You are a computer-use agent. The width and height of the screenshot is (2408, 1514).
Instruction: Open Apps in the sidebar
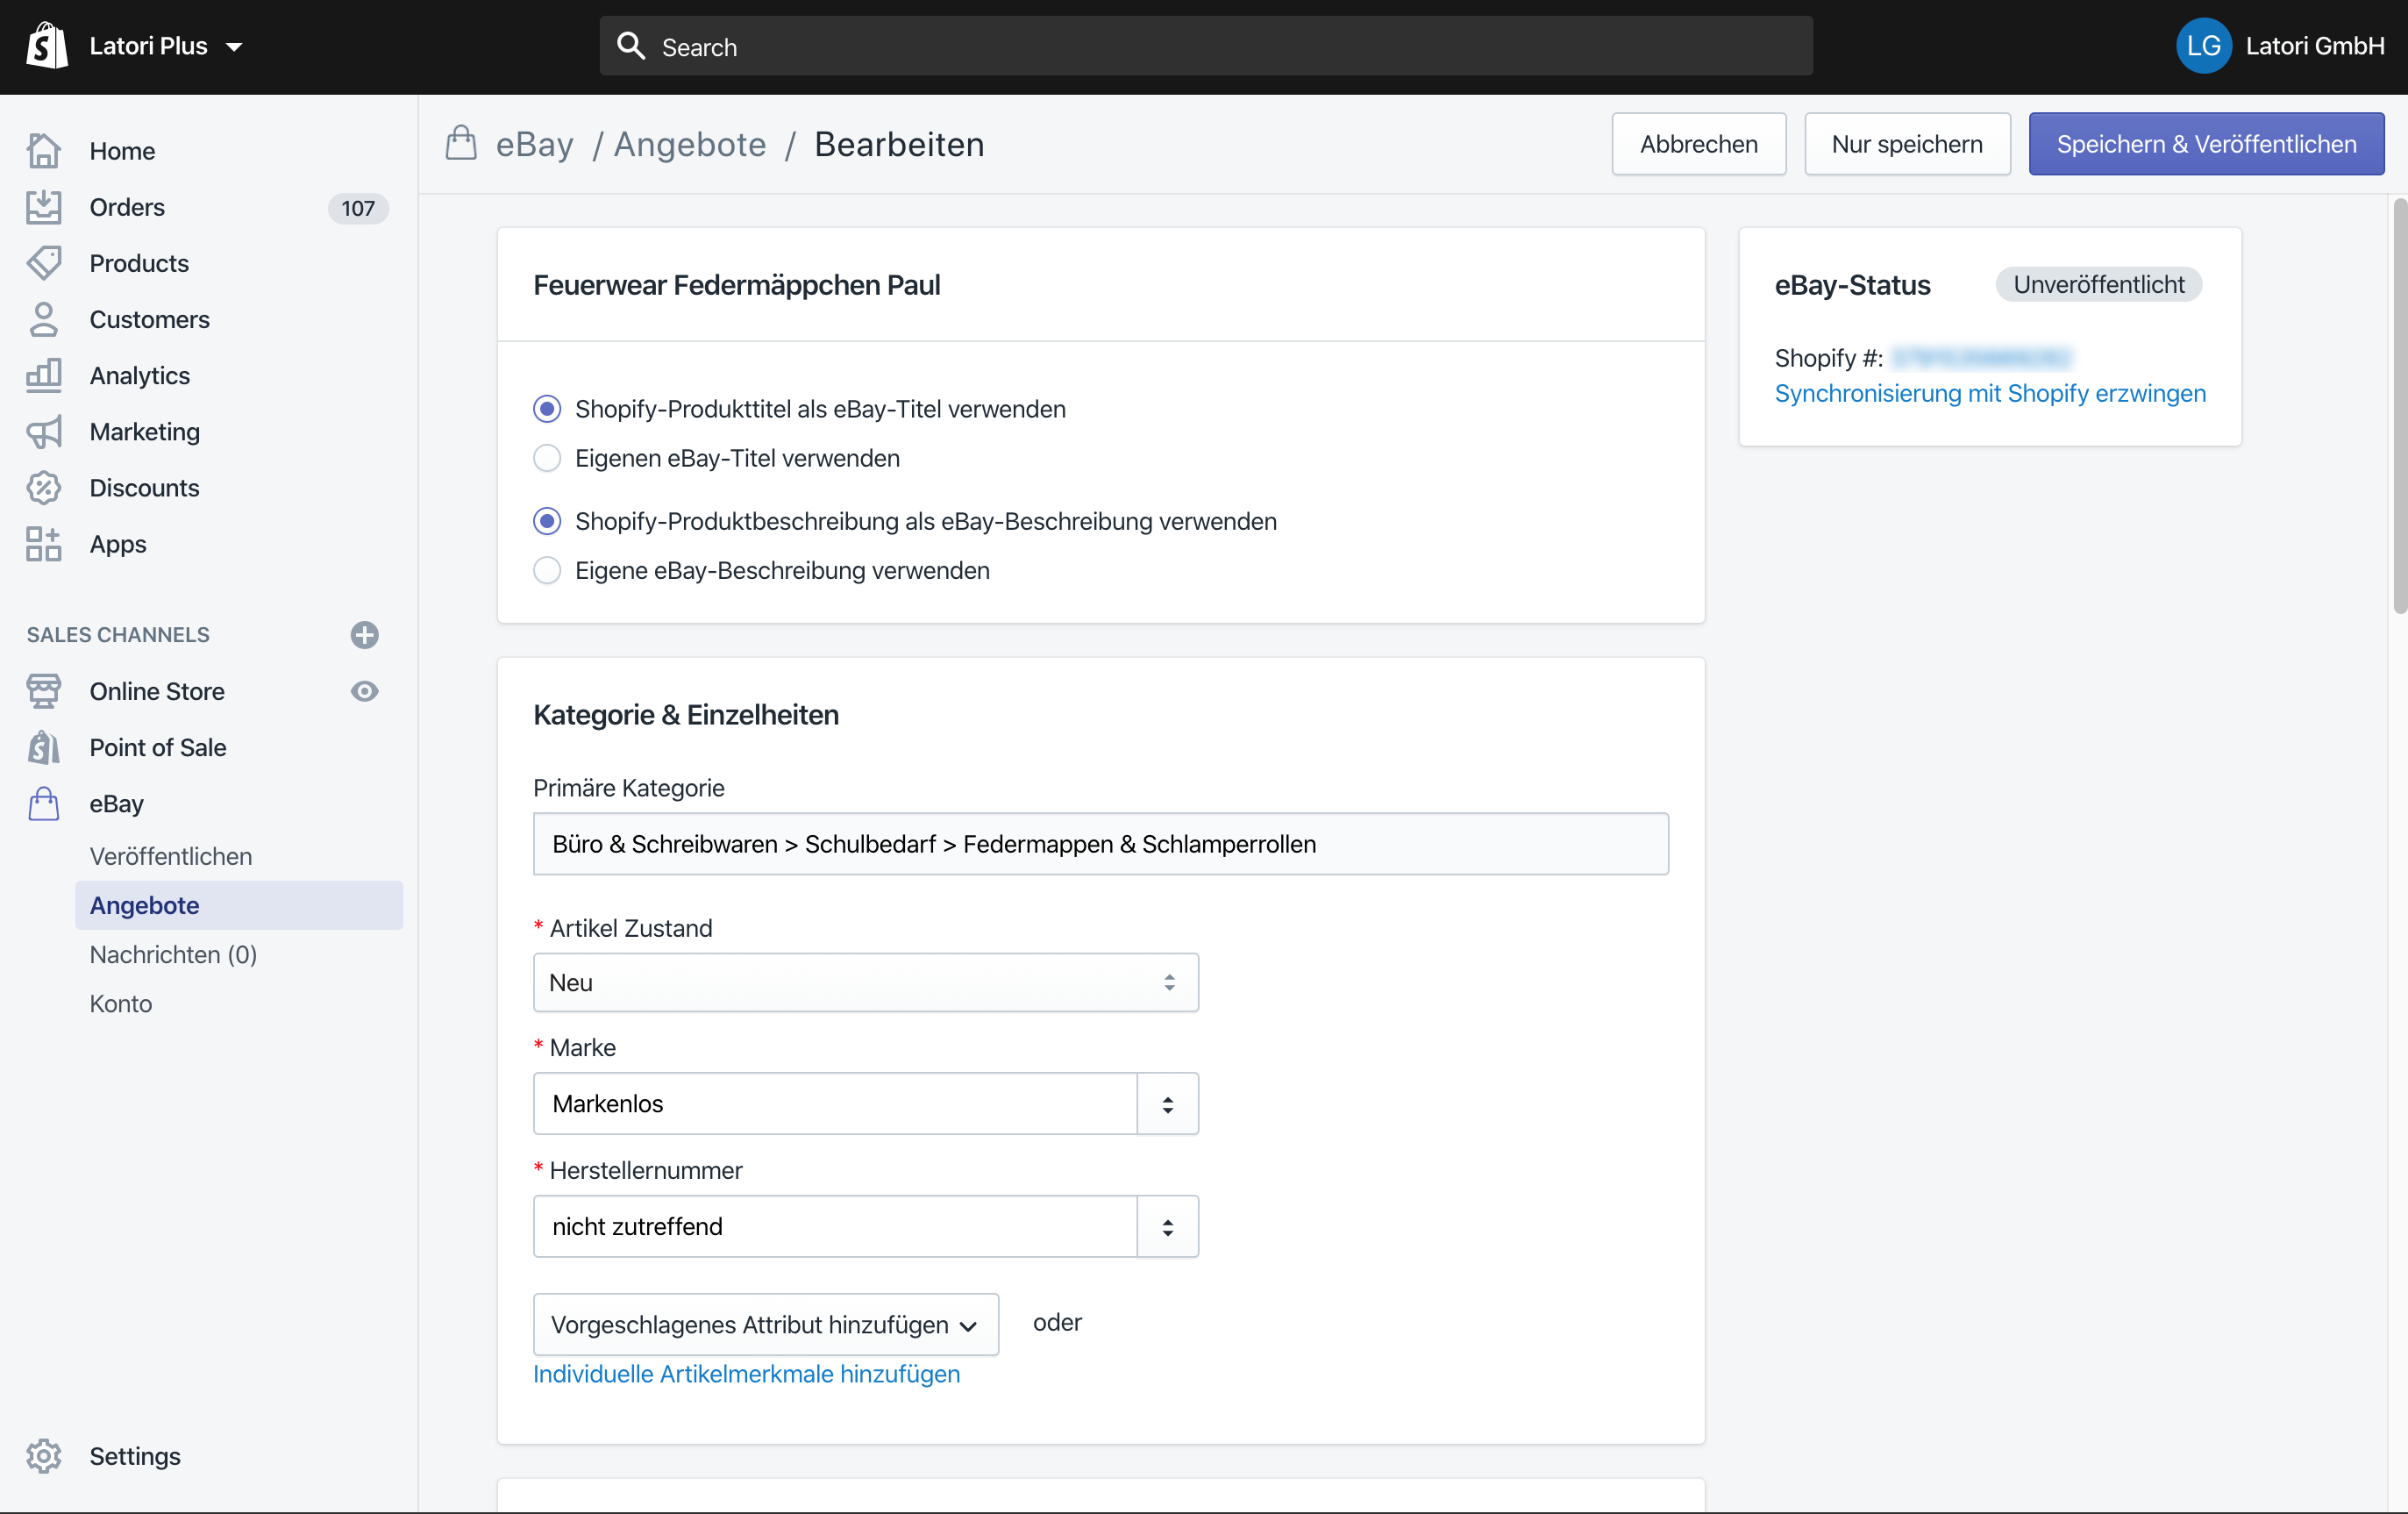click(118, 544)
